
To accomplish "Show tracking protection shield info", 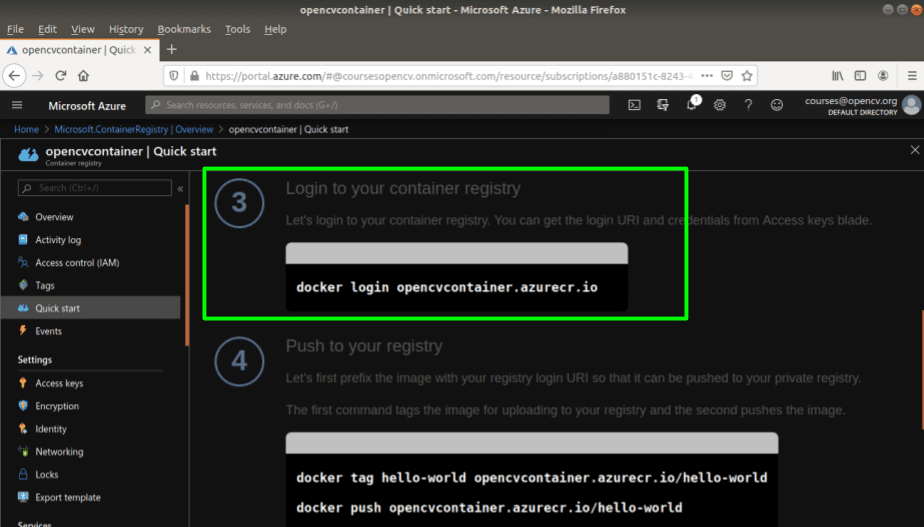I will click(174, 75).
